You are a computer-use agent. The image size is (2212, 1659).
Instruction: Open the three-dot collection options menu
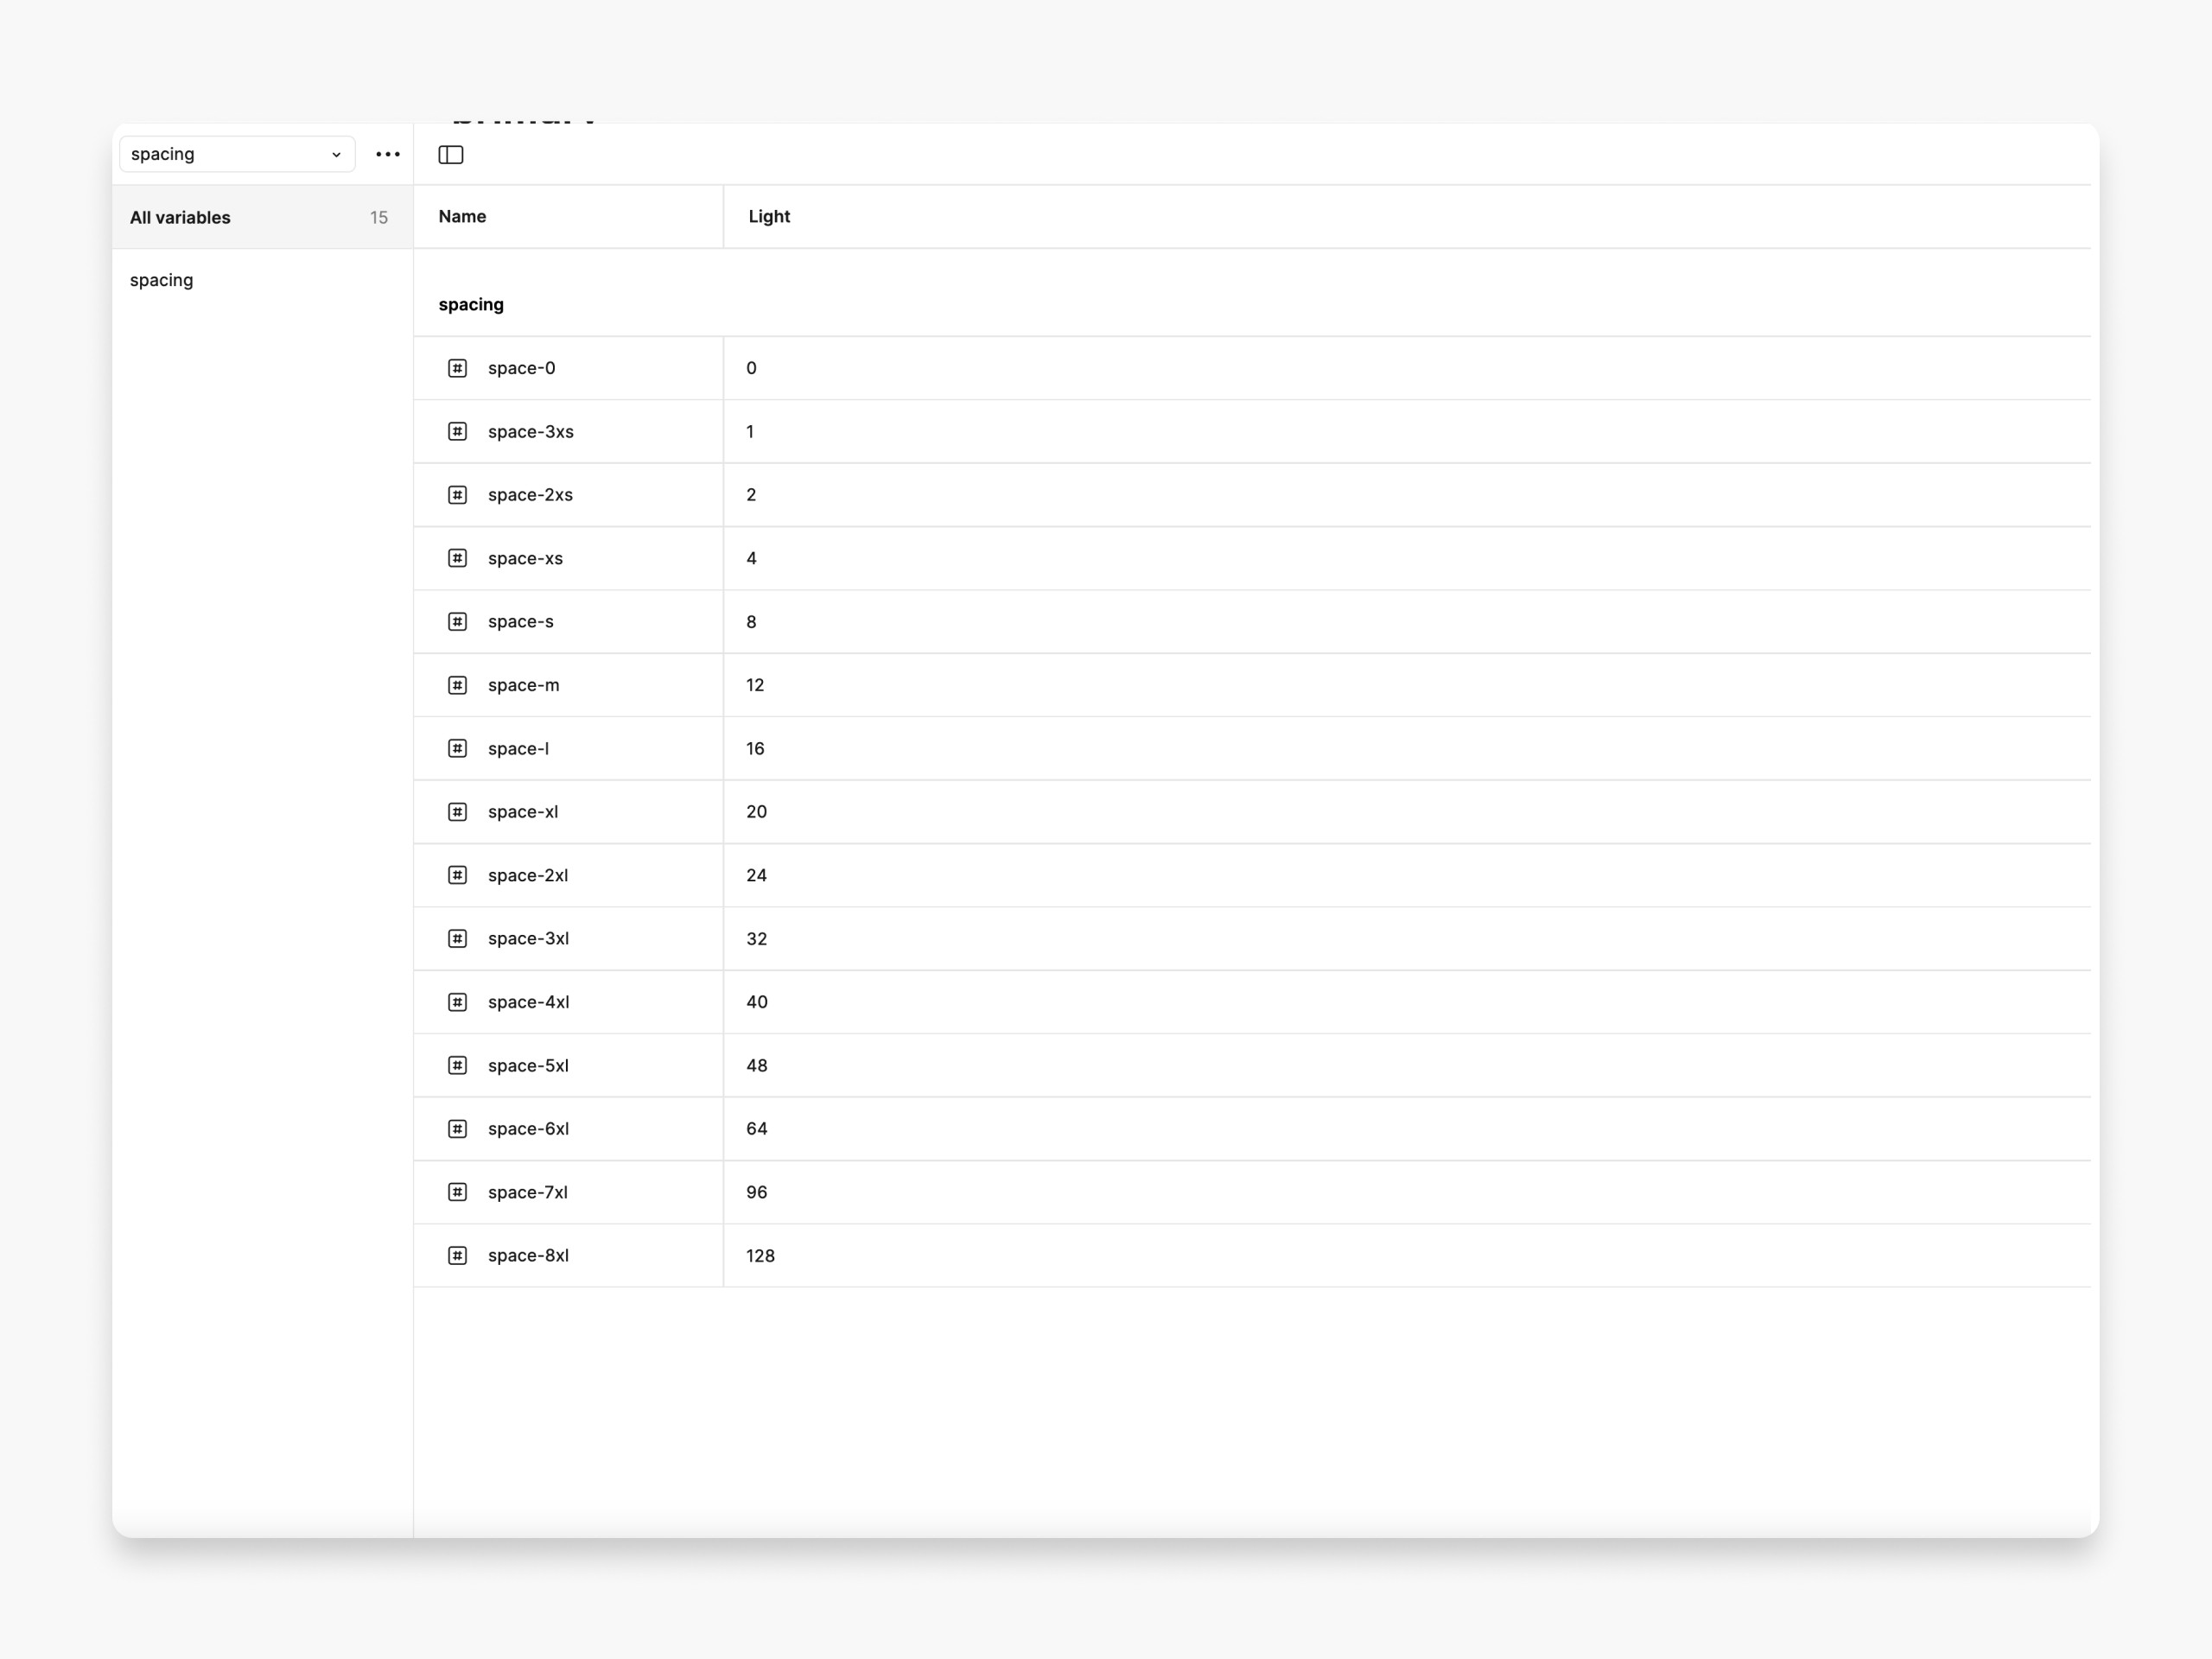(388, 154)
